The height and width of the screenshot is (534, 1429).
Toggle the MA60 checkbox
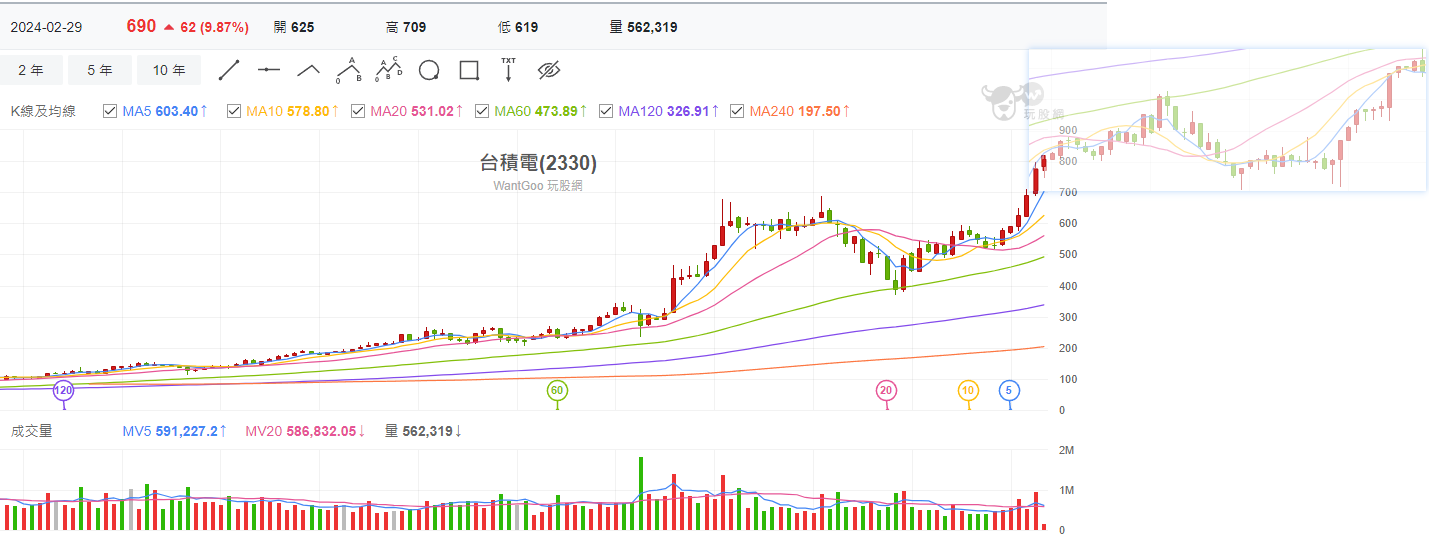[482, 111]
